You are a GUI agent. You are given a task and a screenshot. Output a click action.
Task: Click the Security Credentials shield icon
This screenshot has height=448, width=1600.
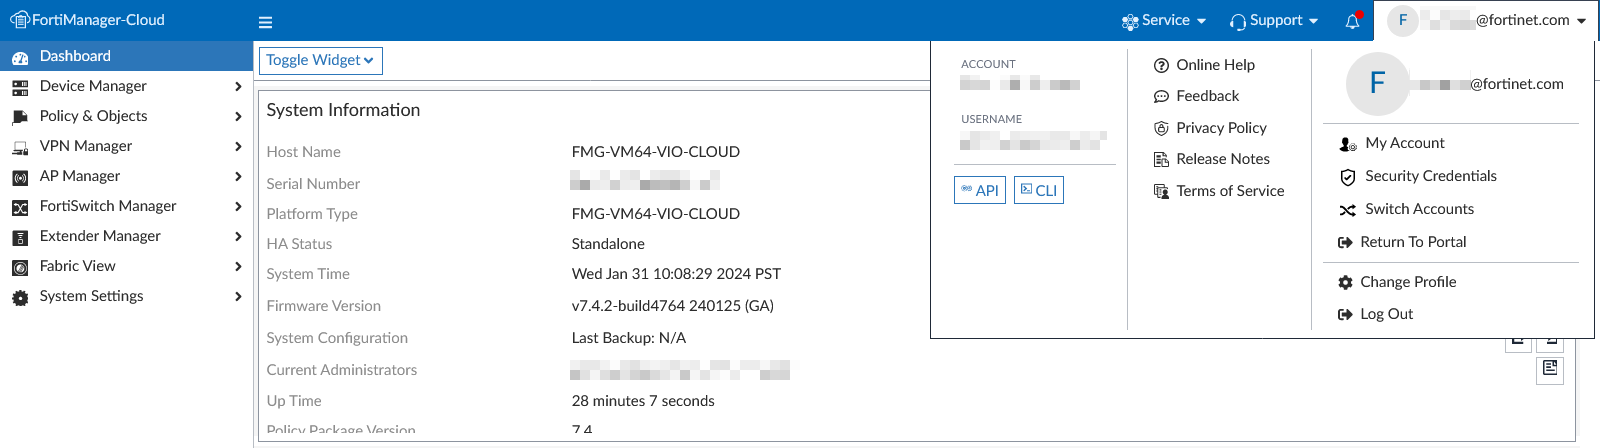1348,177
